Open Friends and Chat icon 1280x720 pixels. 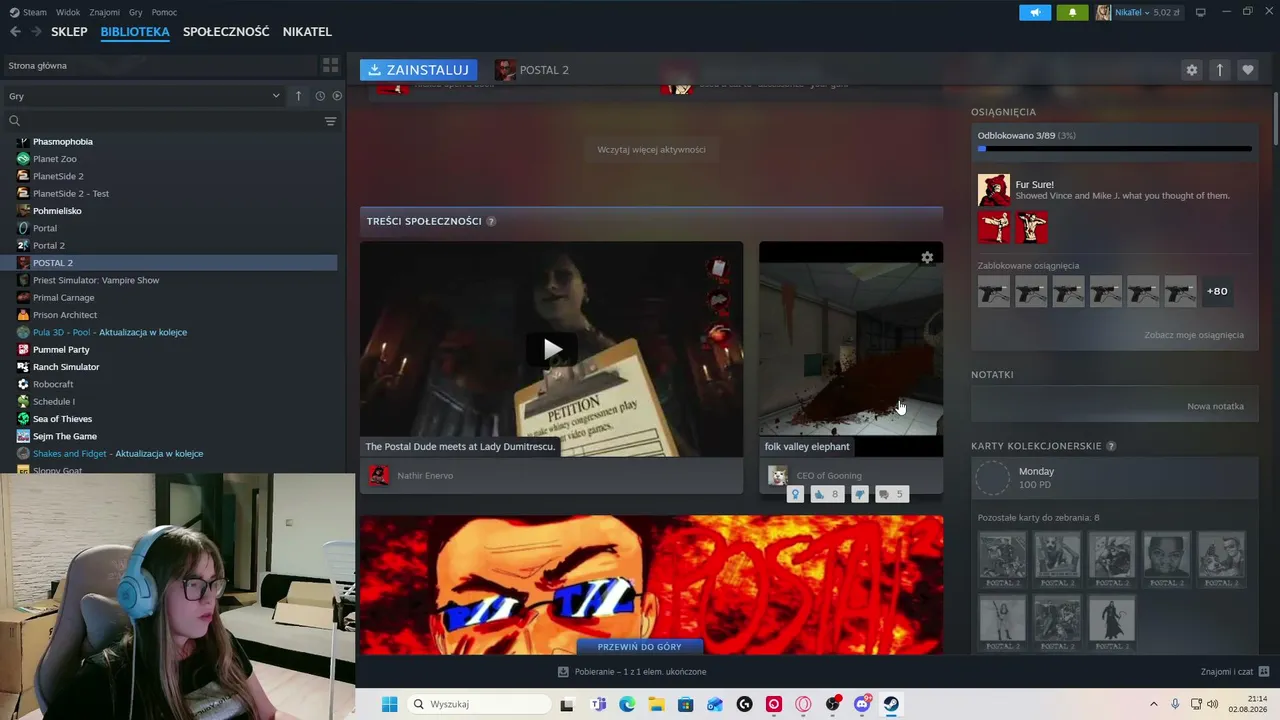pyautogui.click(x=1264, y=671)
